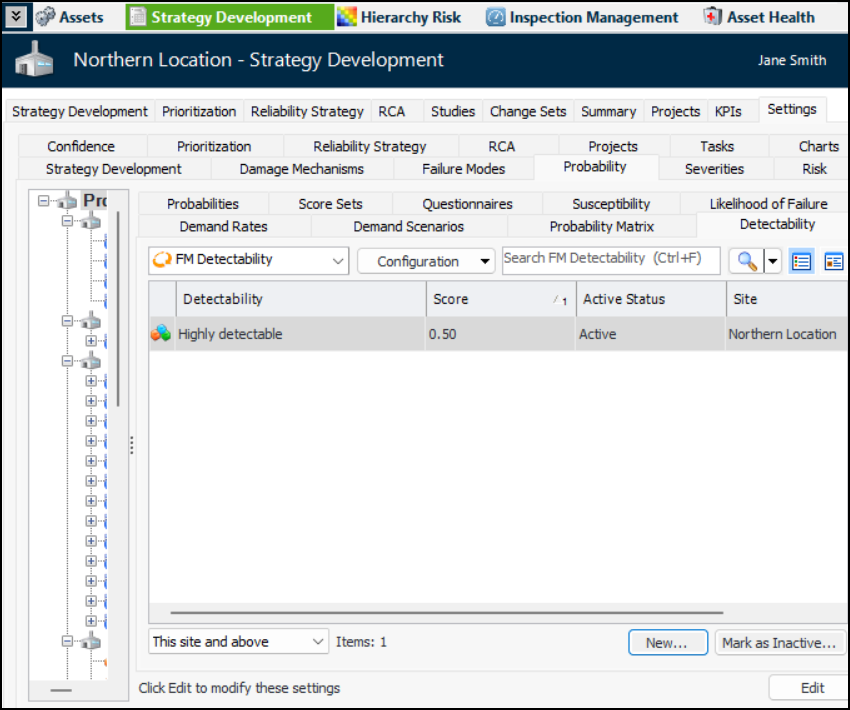Switch to list view toggle
The width and height of the screenshot is (850, 710).
pos(801,261)
